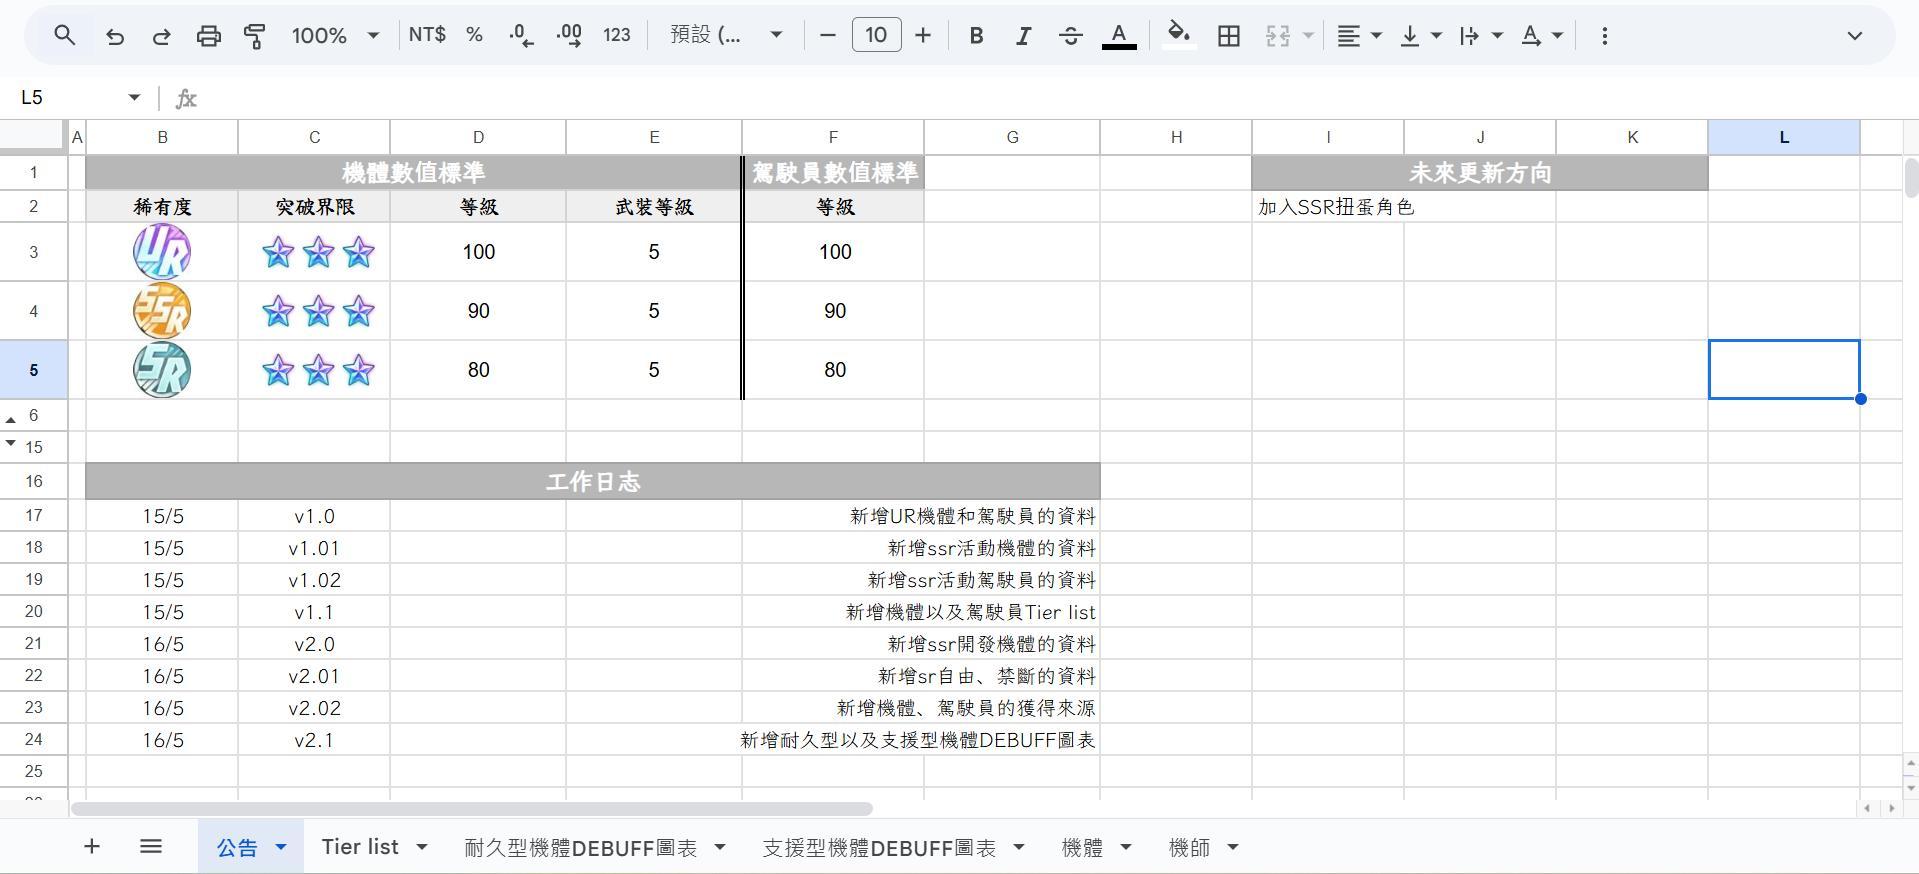Image resolution: width=1919 pixels, height=874 pixels.
Task: Format as percent
Action: tap(474, 35)
